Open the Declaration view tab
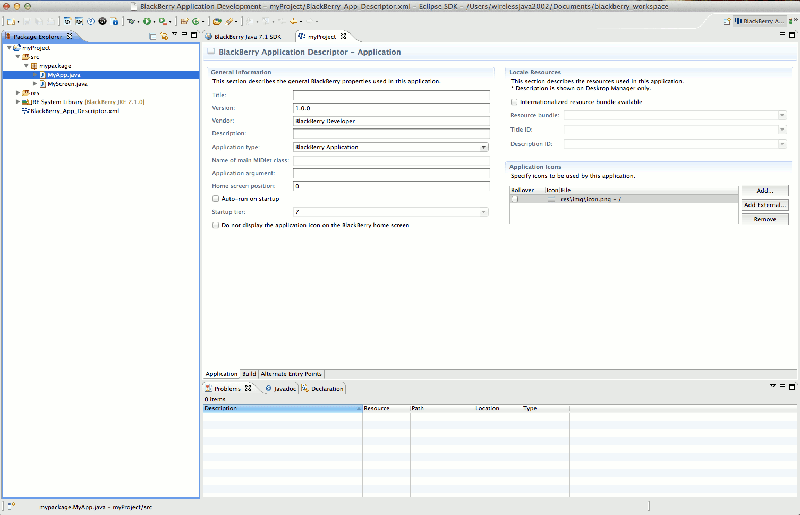The image size is (800, 515). point(322,389)
